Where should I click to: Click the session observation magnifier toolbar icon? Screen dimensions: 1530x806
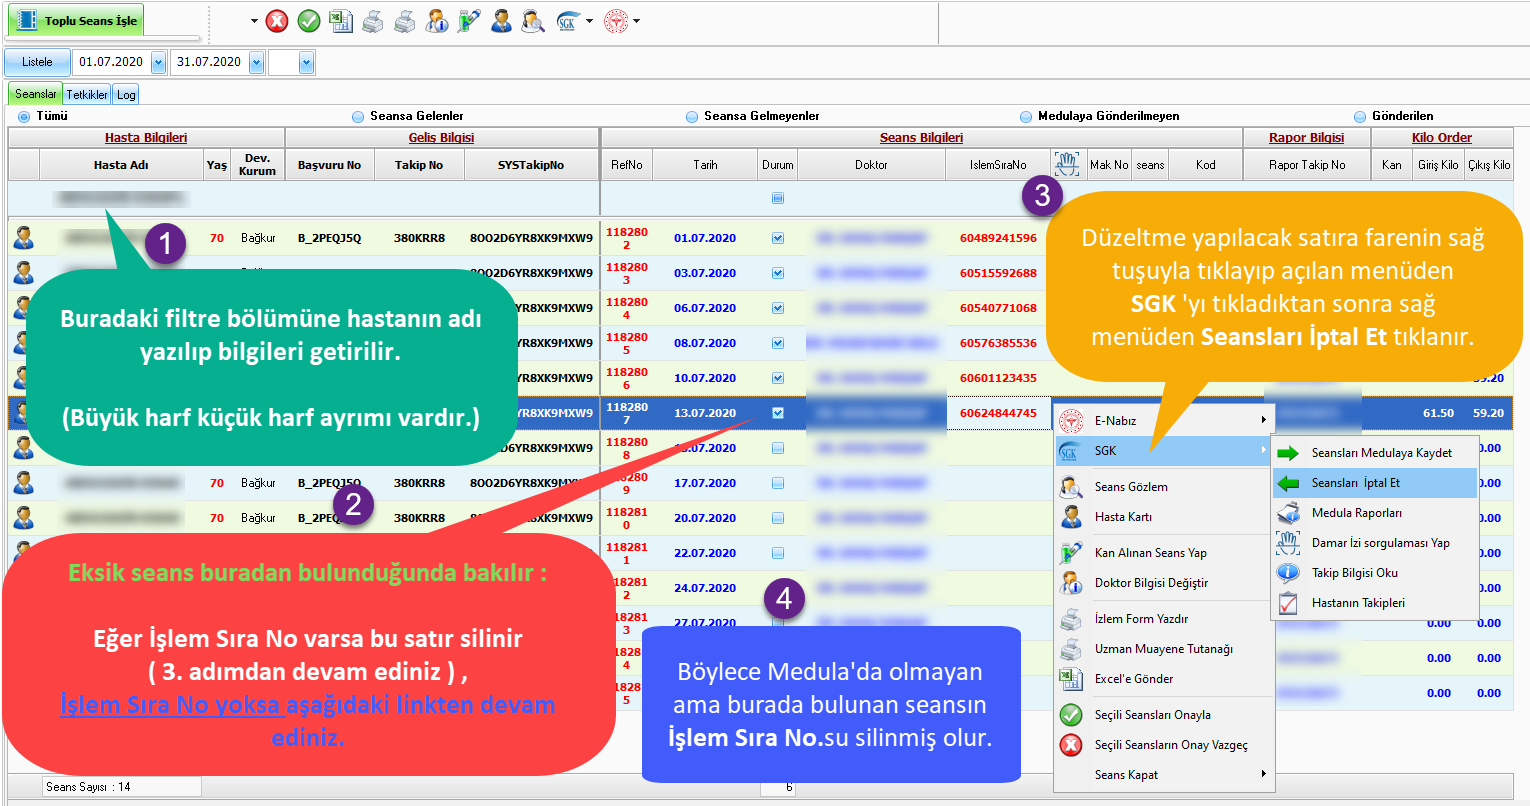tap(533, 21)
